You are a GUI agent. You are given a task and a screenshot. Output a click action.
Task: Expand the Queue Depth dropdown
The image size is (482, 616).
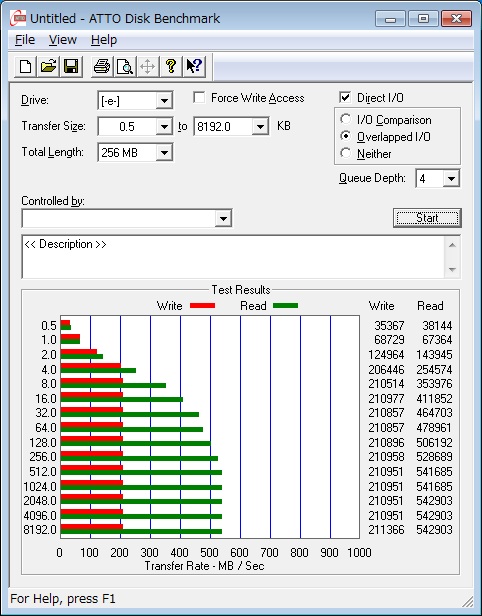[x=438, y=179]
